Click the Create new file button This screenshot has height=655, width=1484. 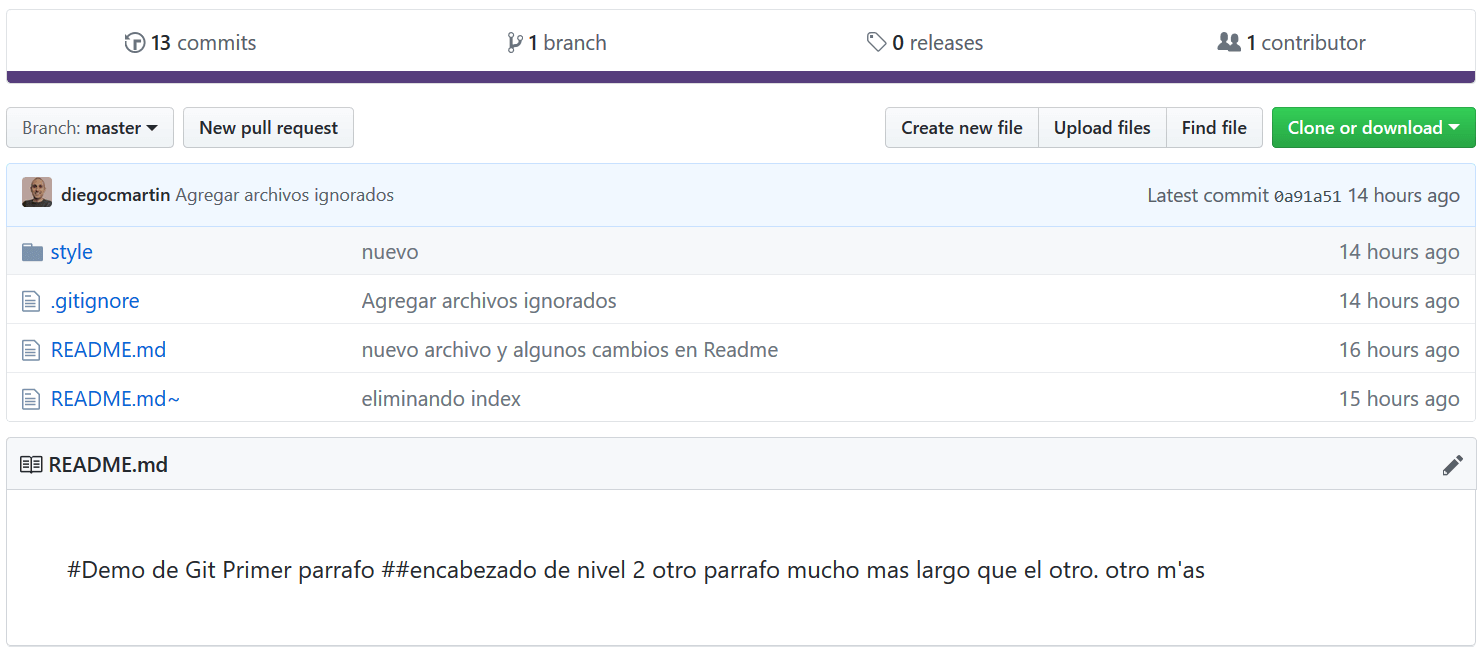[x=961, y=127]
